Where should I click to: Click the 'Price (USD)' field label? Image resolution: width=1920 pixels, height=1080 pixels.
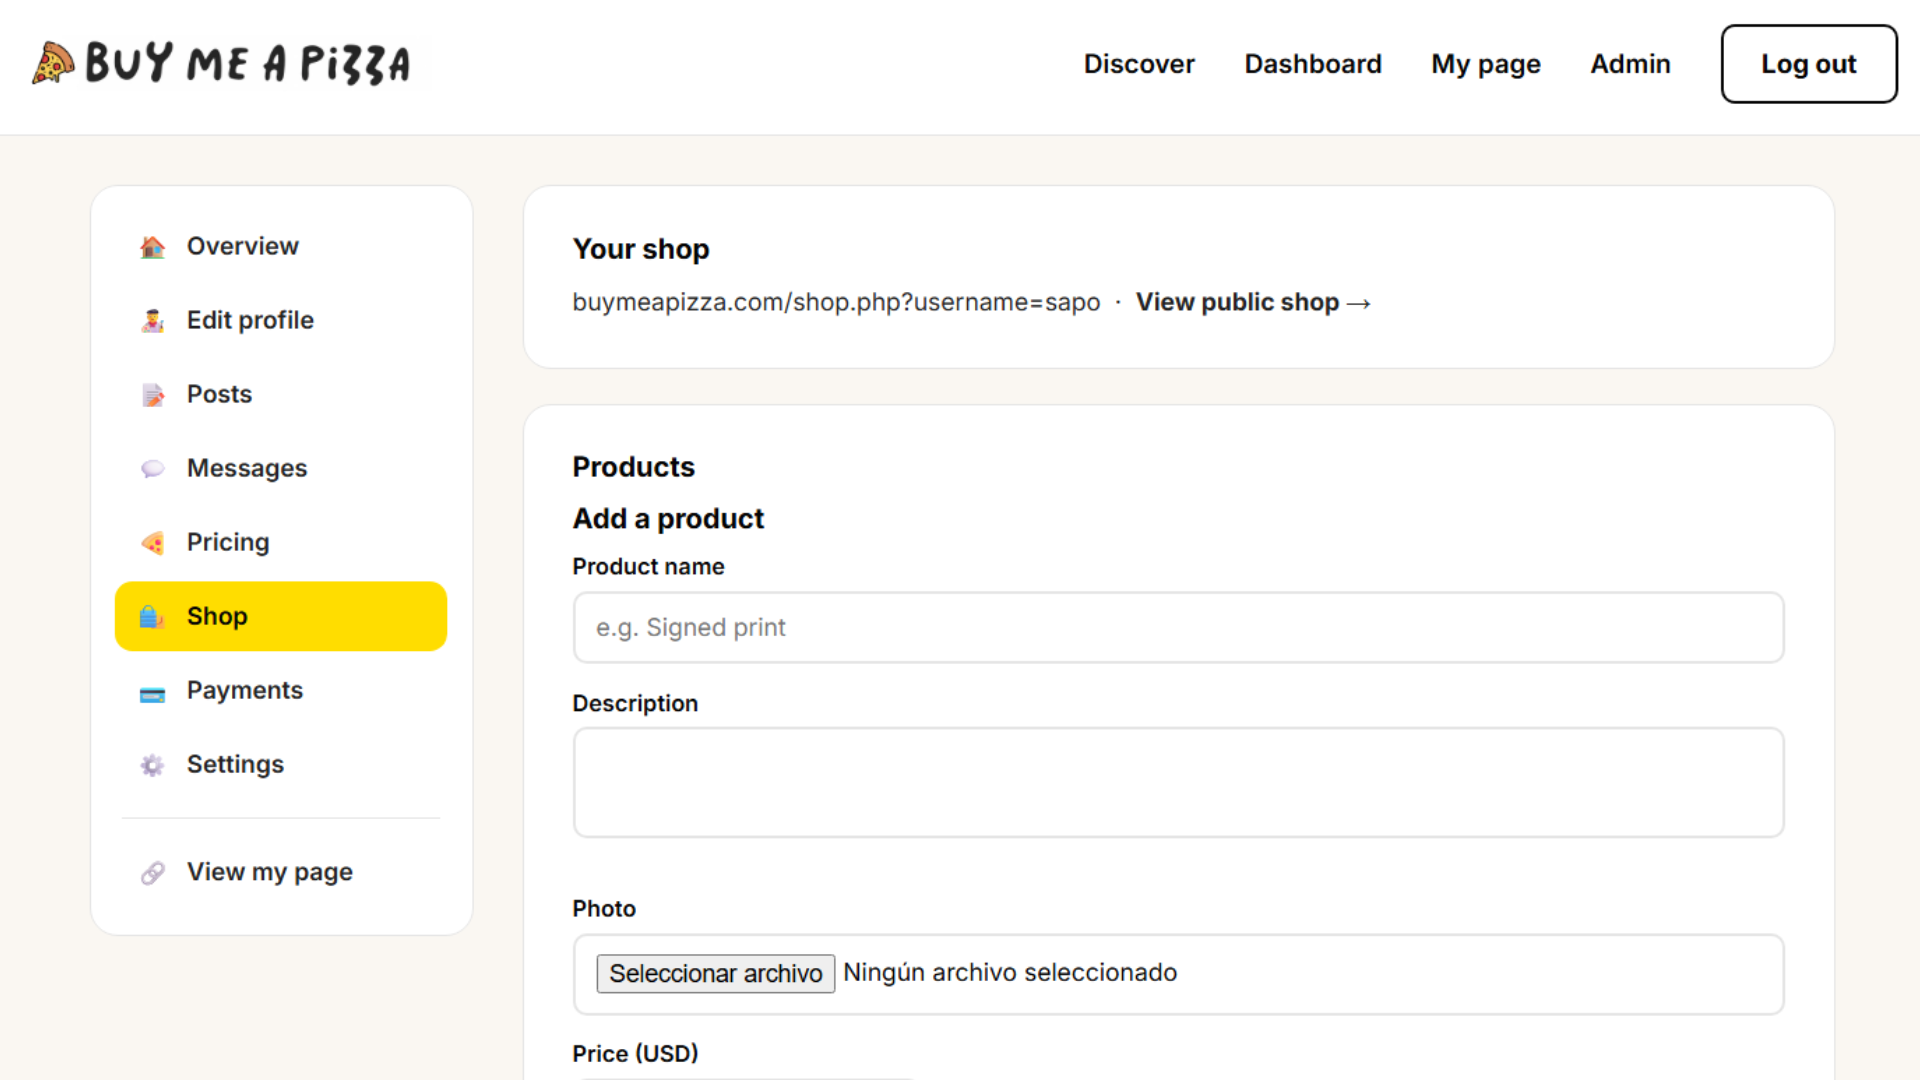(x=635, y=1053)
